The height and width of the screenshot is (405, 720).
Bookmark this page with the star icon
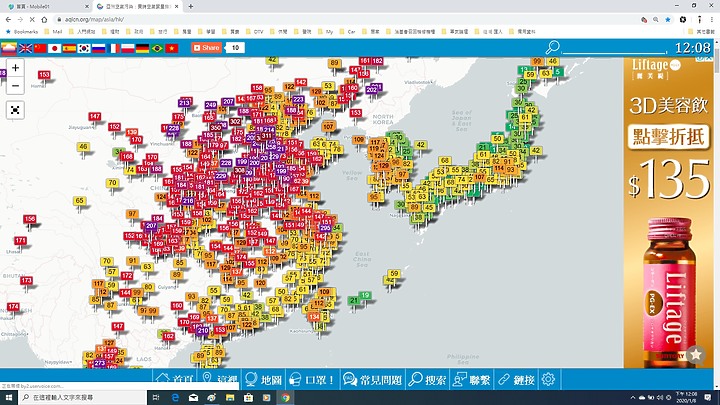668,19
